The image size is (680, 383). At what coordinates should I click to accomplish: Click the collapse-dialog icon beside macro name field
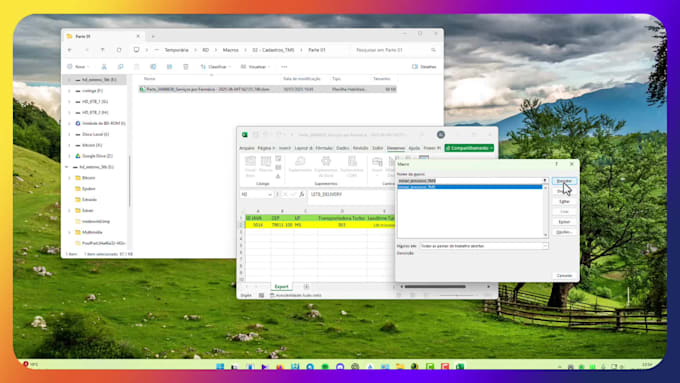click(545, 180)
